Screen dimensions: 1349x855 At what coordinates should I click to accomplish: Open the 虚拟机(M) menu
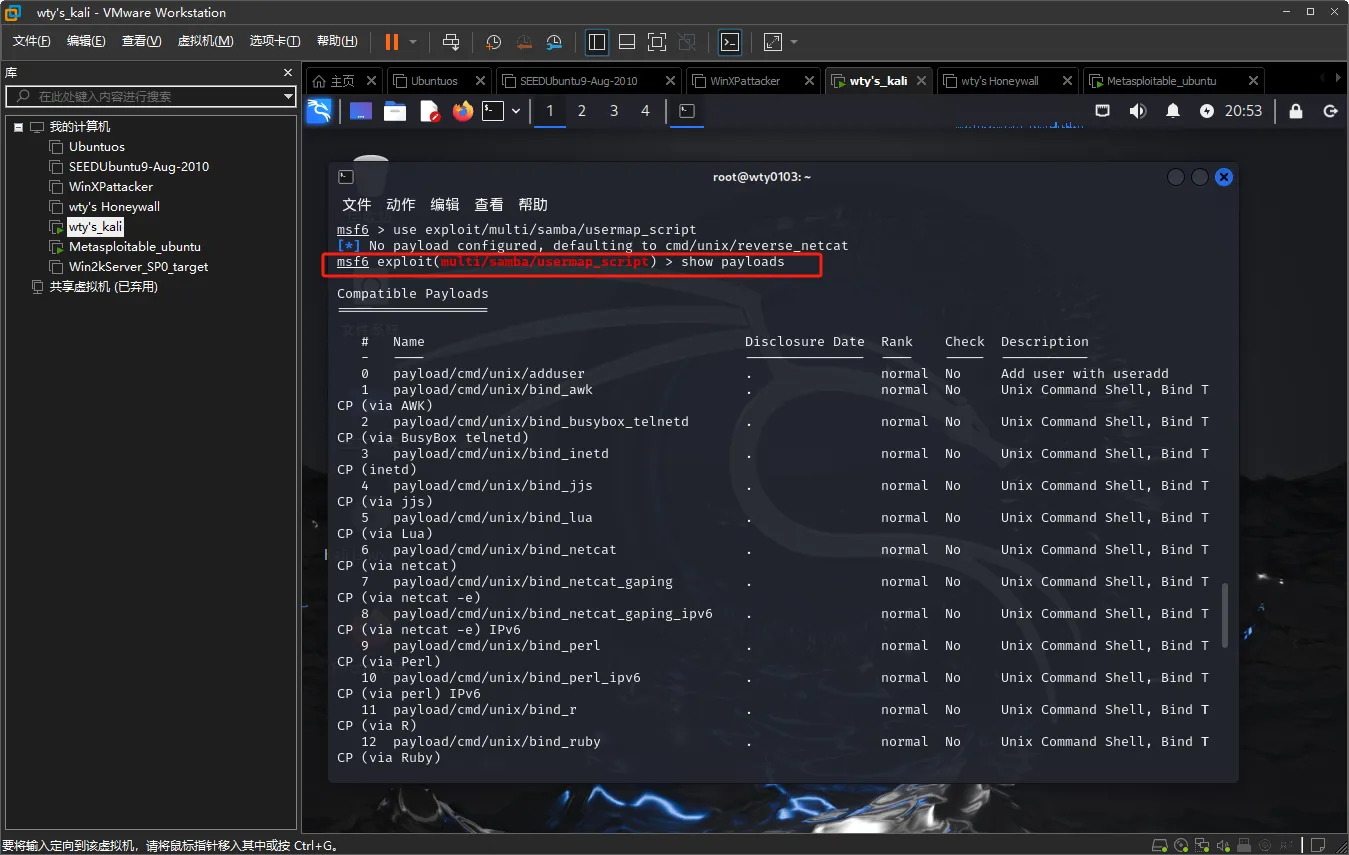point(205,41)
